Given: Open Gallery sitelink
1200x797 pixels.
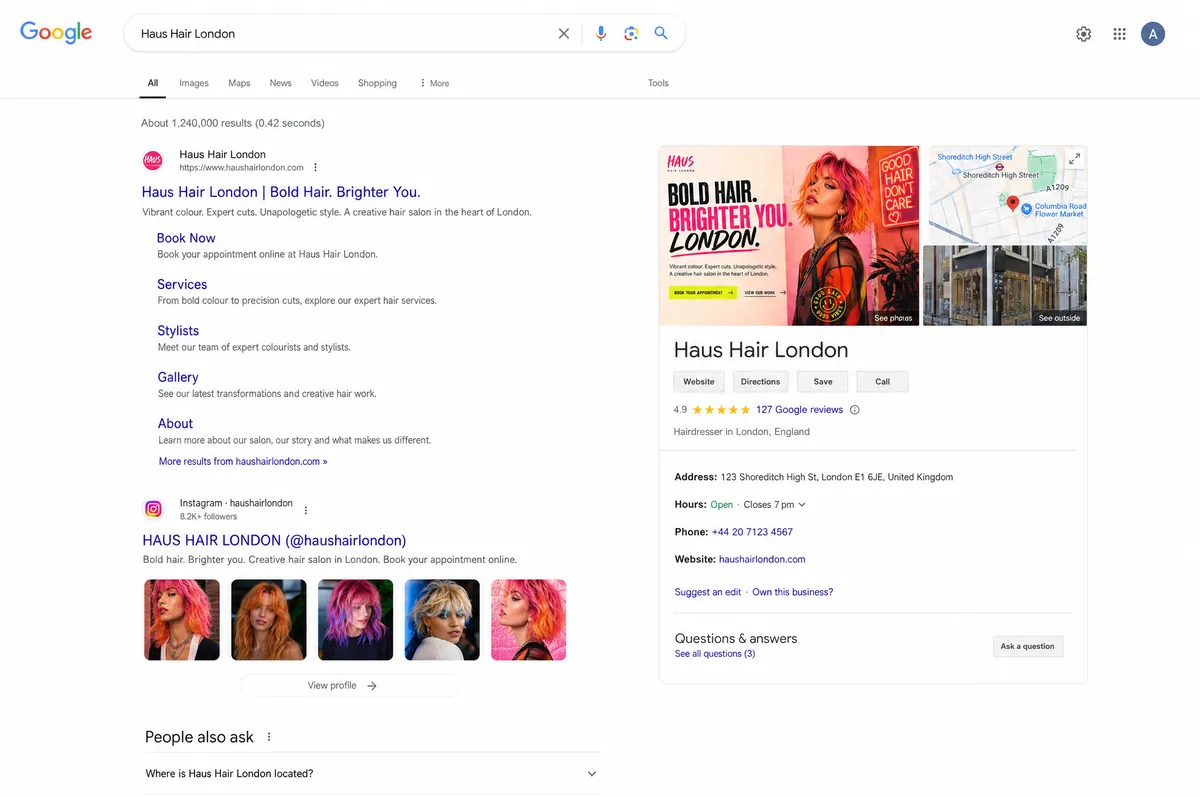Looking at the screenshot, I should [x=178, y=377].
